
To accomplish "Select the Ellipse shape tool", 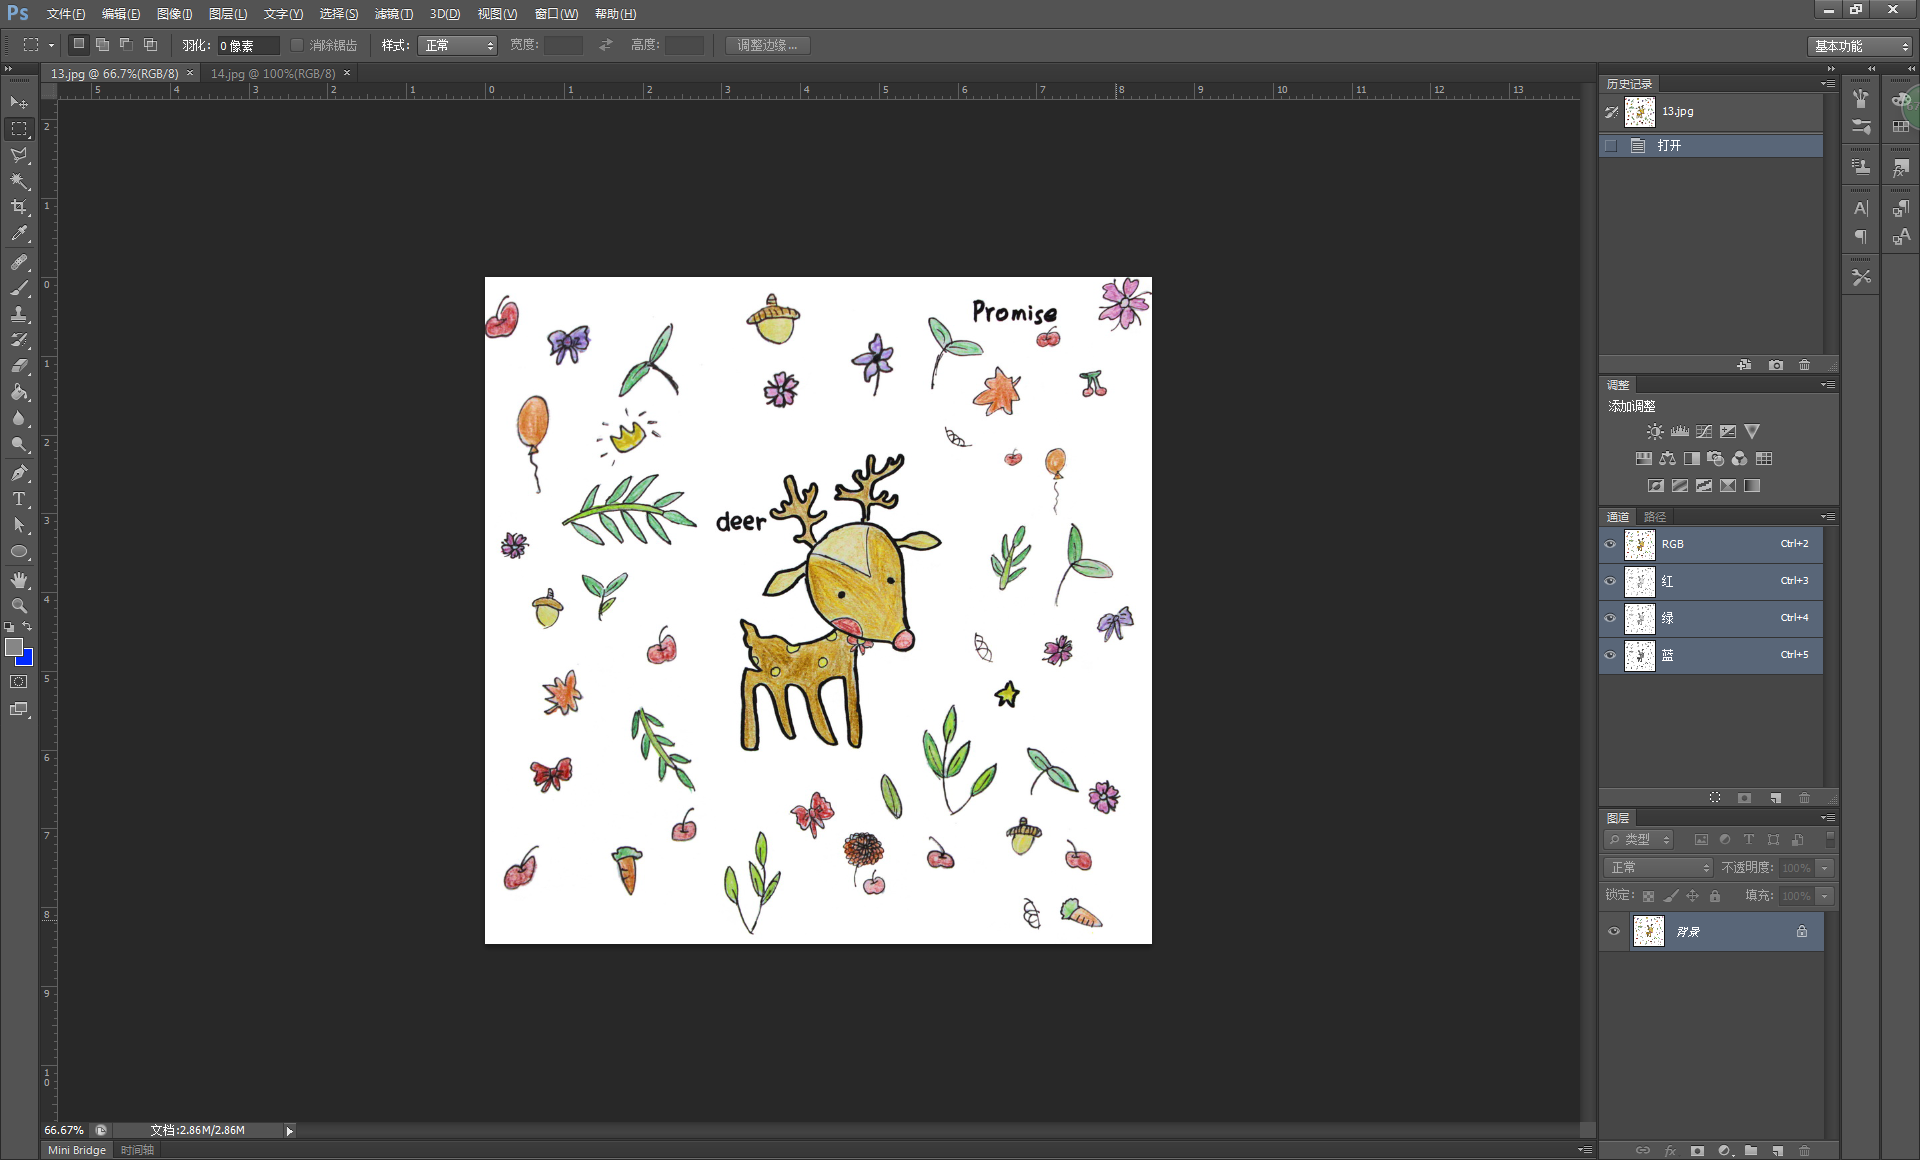I will (19, 551).
